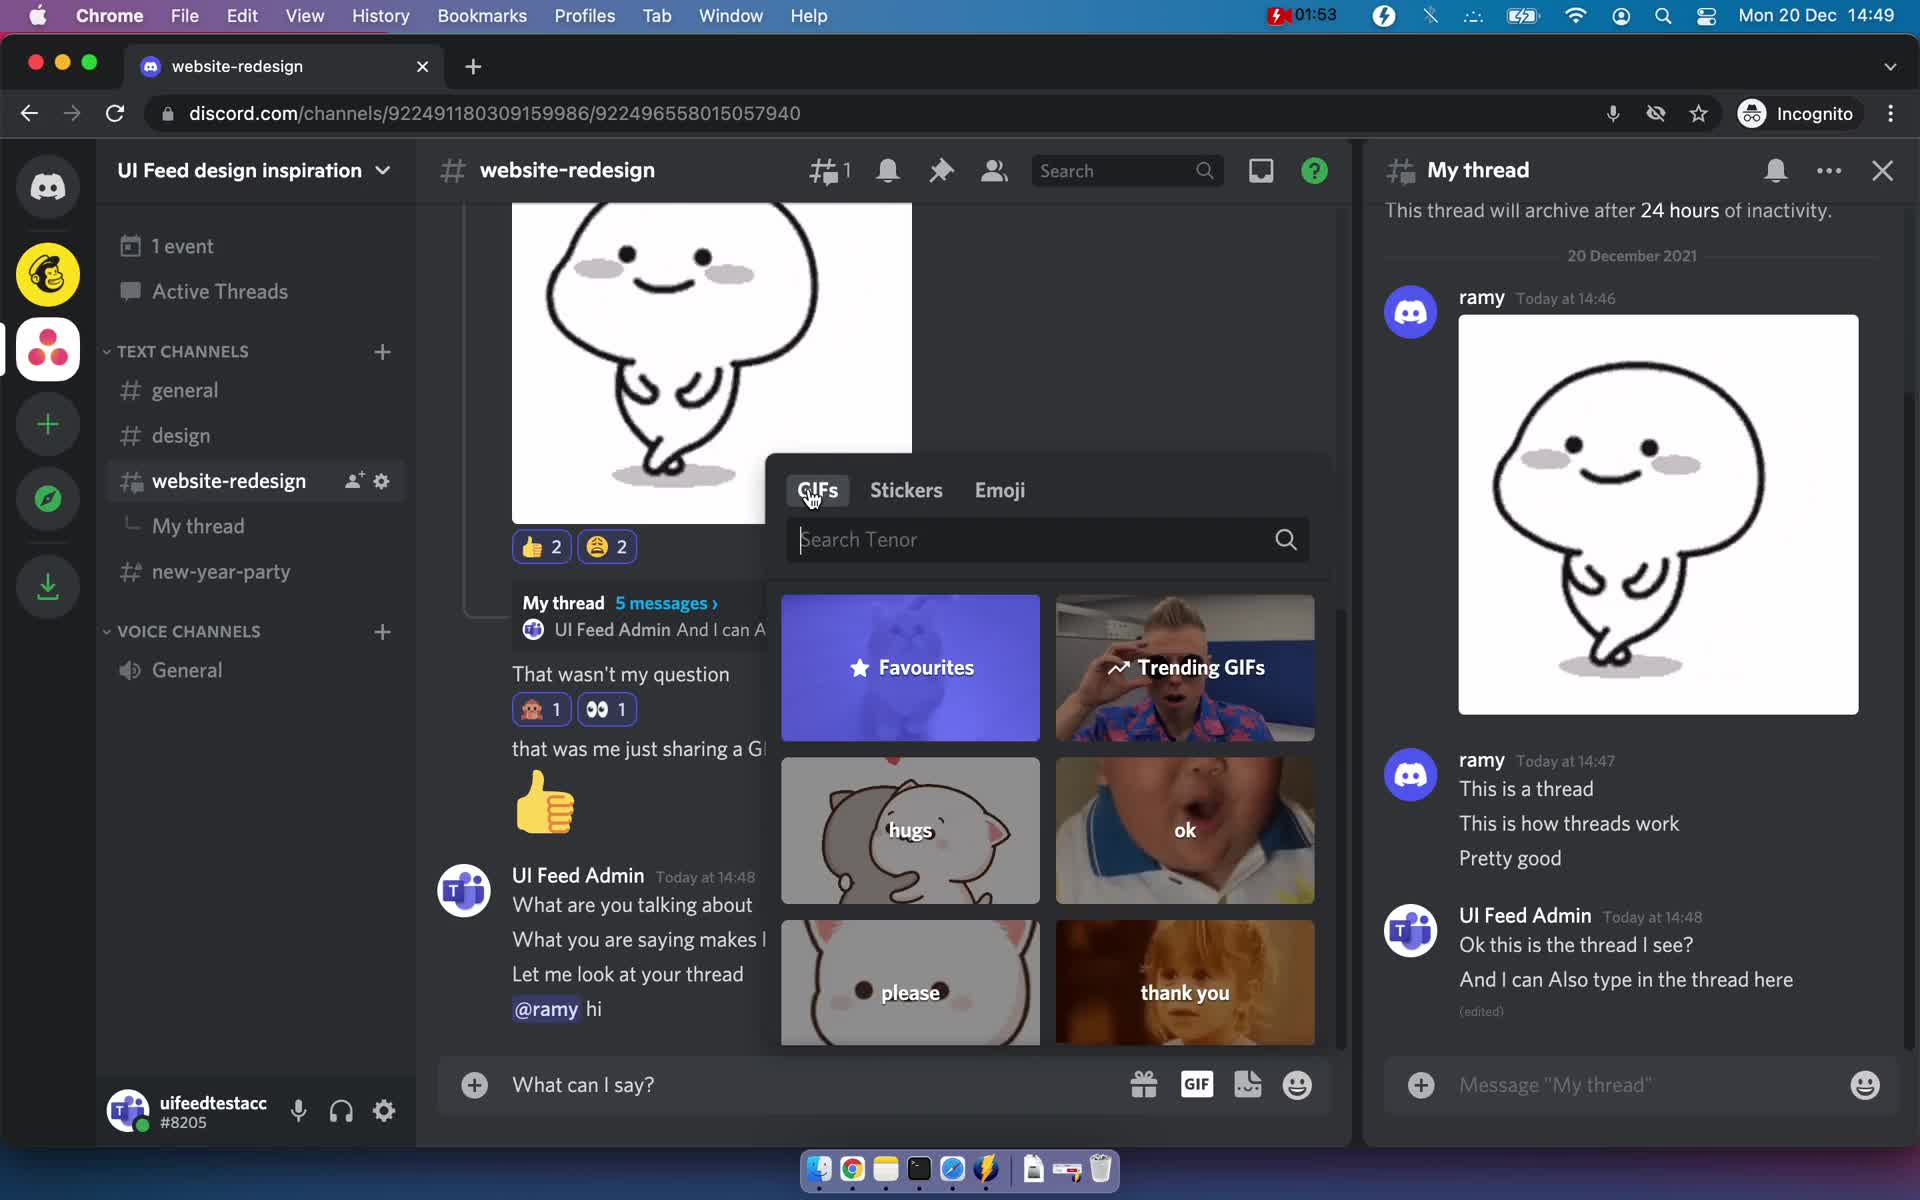Open the 1 event entry
The image size is (1920, 1200).
(255, 246)
